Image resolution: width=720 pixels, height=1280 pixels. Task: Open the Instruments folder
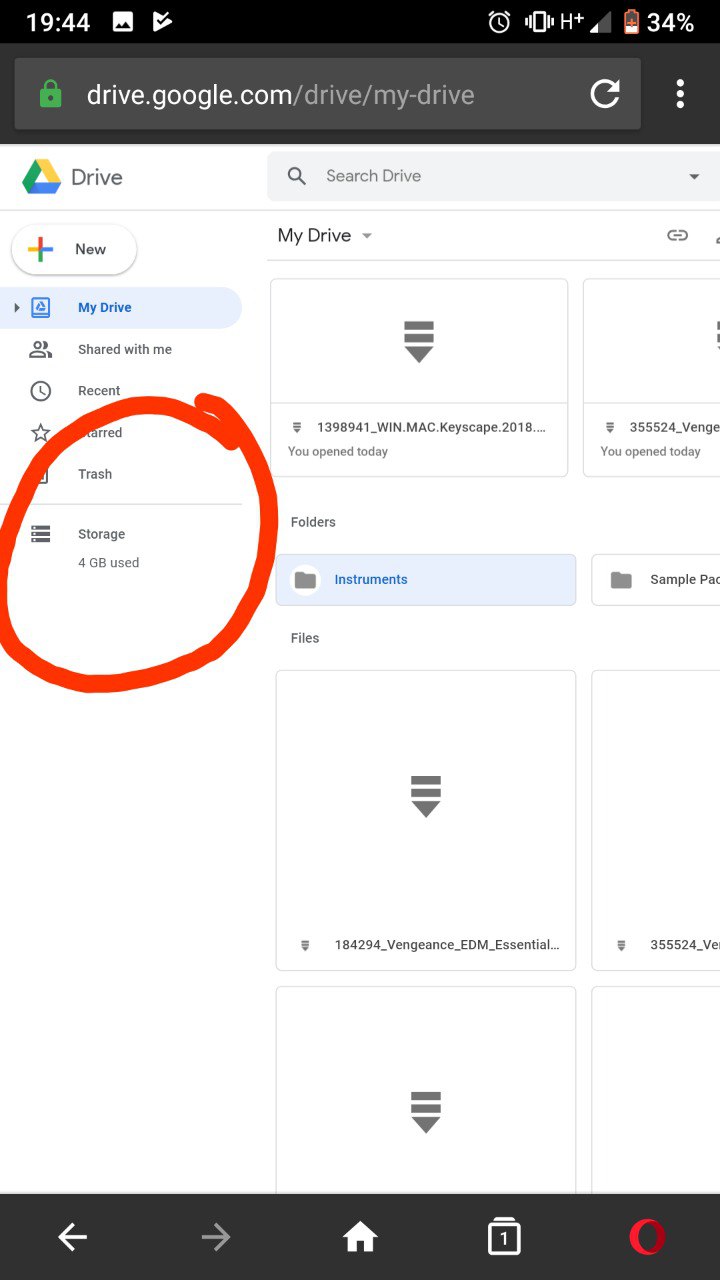click(426, 580)
